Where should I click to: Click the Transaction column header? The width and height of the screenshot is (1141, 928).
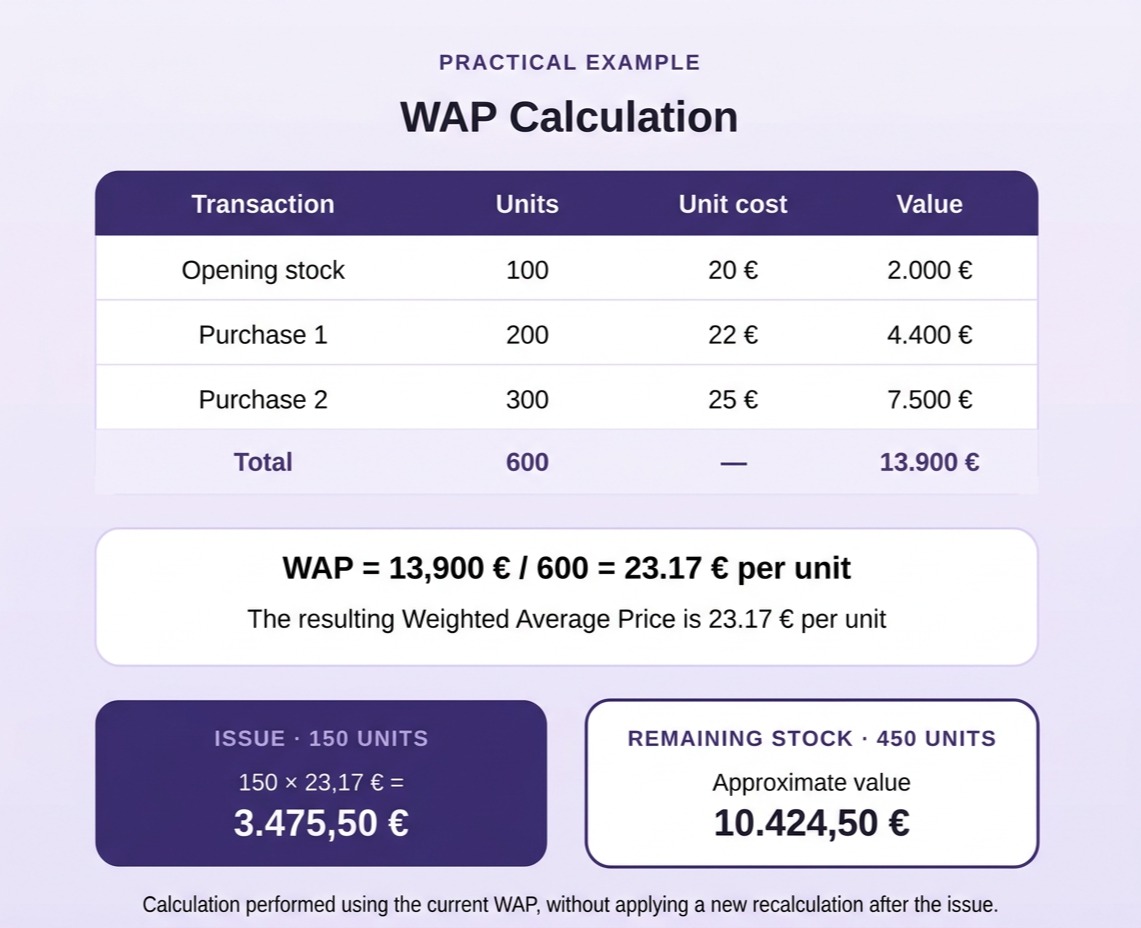coord(263,204)
